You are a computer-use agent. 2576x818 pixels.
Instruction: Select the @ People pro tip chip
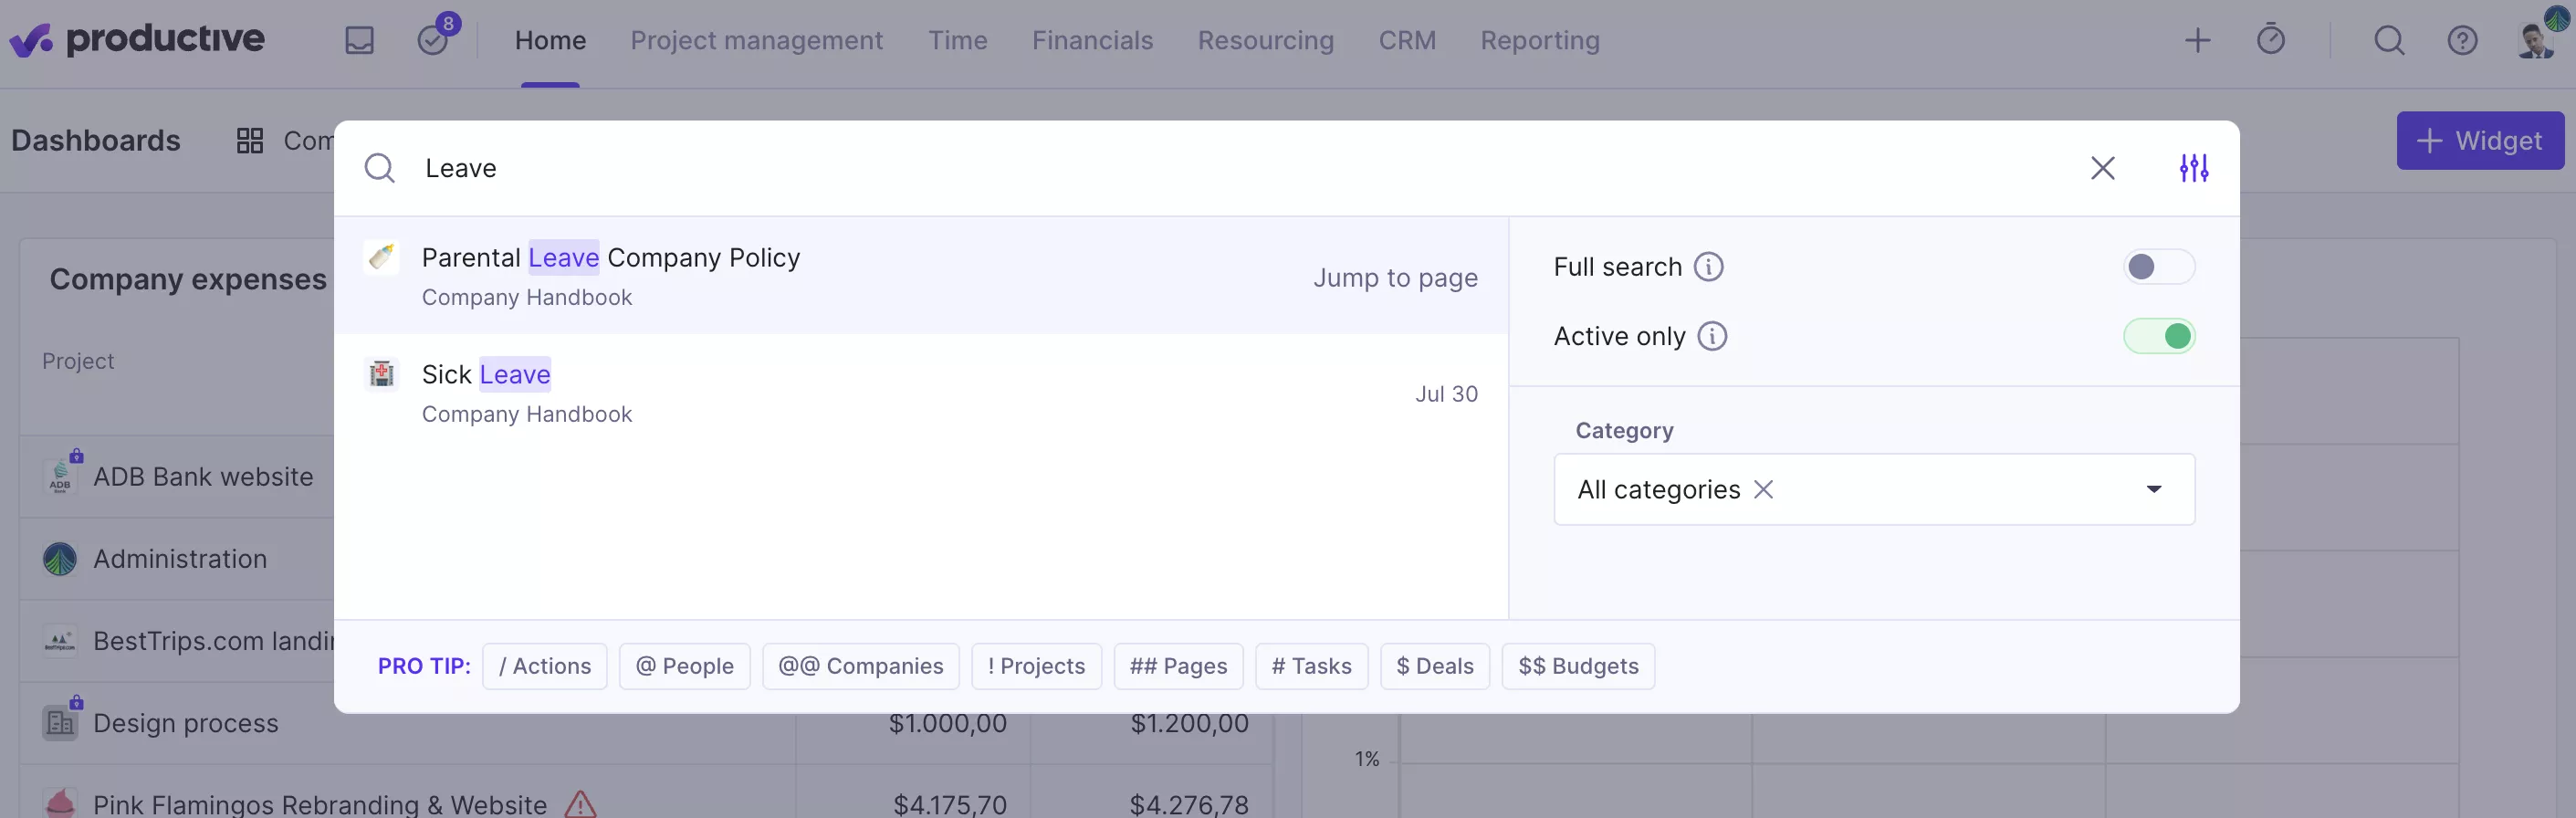684,666
